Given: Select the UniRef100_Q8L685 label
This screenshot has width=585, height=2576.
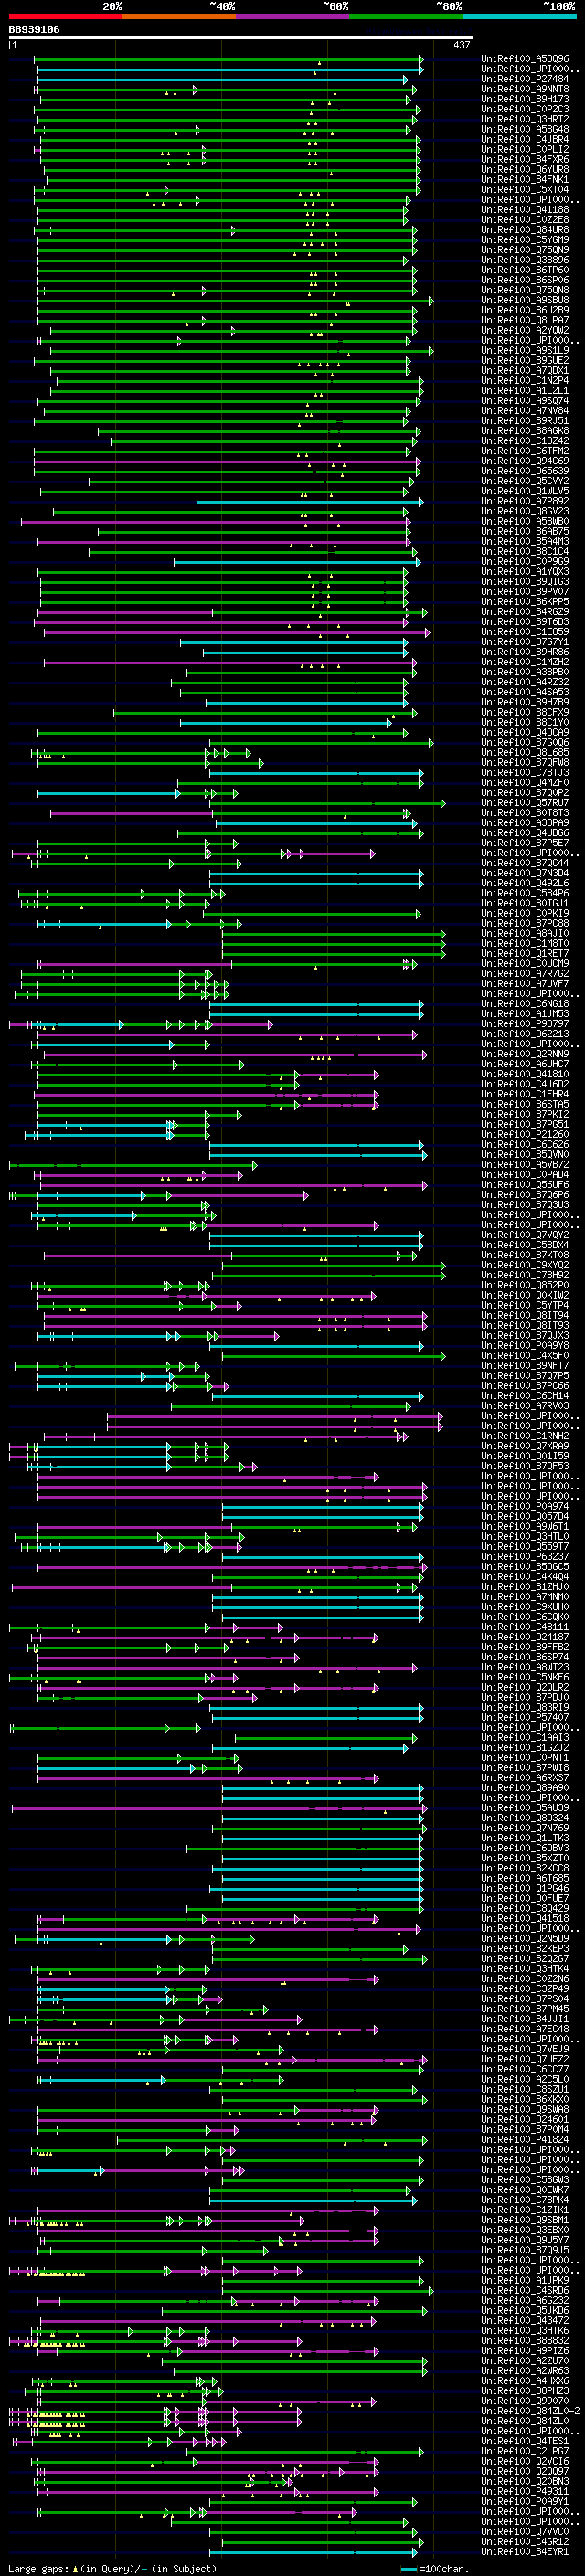Looking at the screenshot, I should [525, 752].
